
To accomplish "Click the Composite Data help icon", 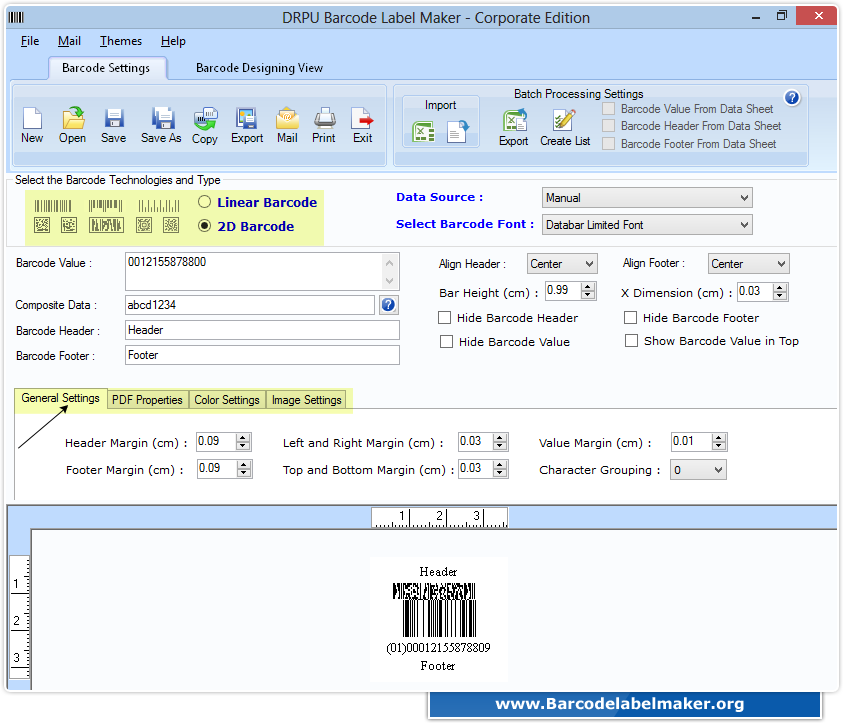I will [x=388, y=305].
